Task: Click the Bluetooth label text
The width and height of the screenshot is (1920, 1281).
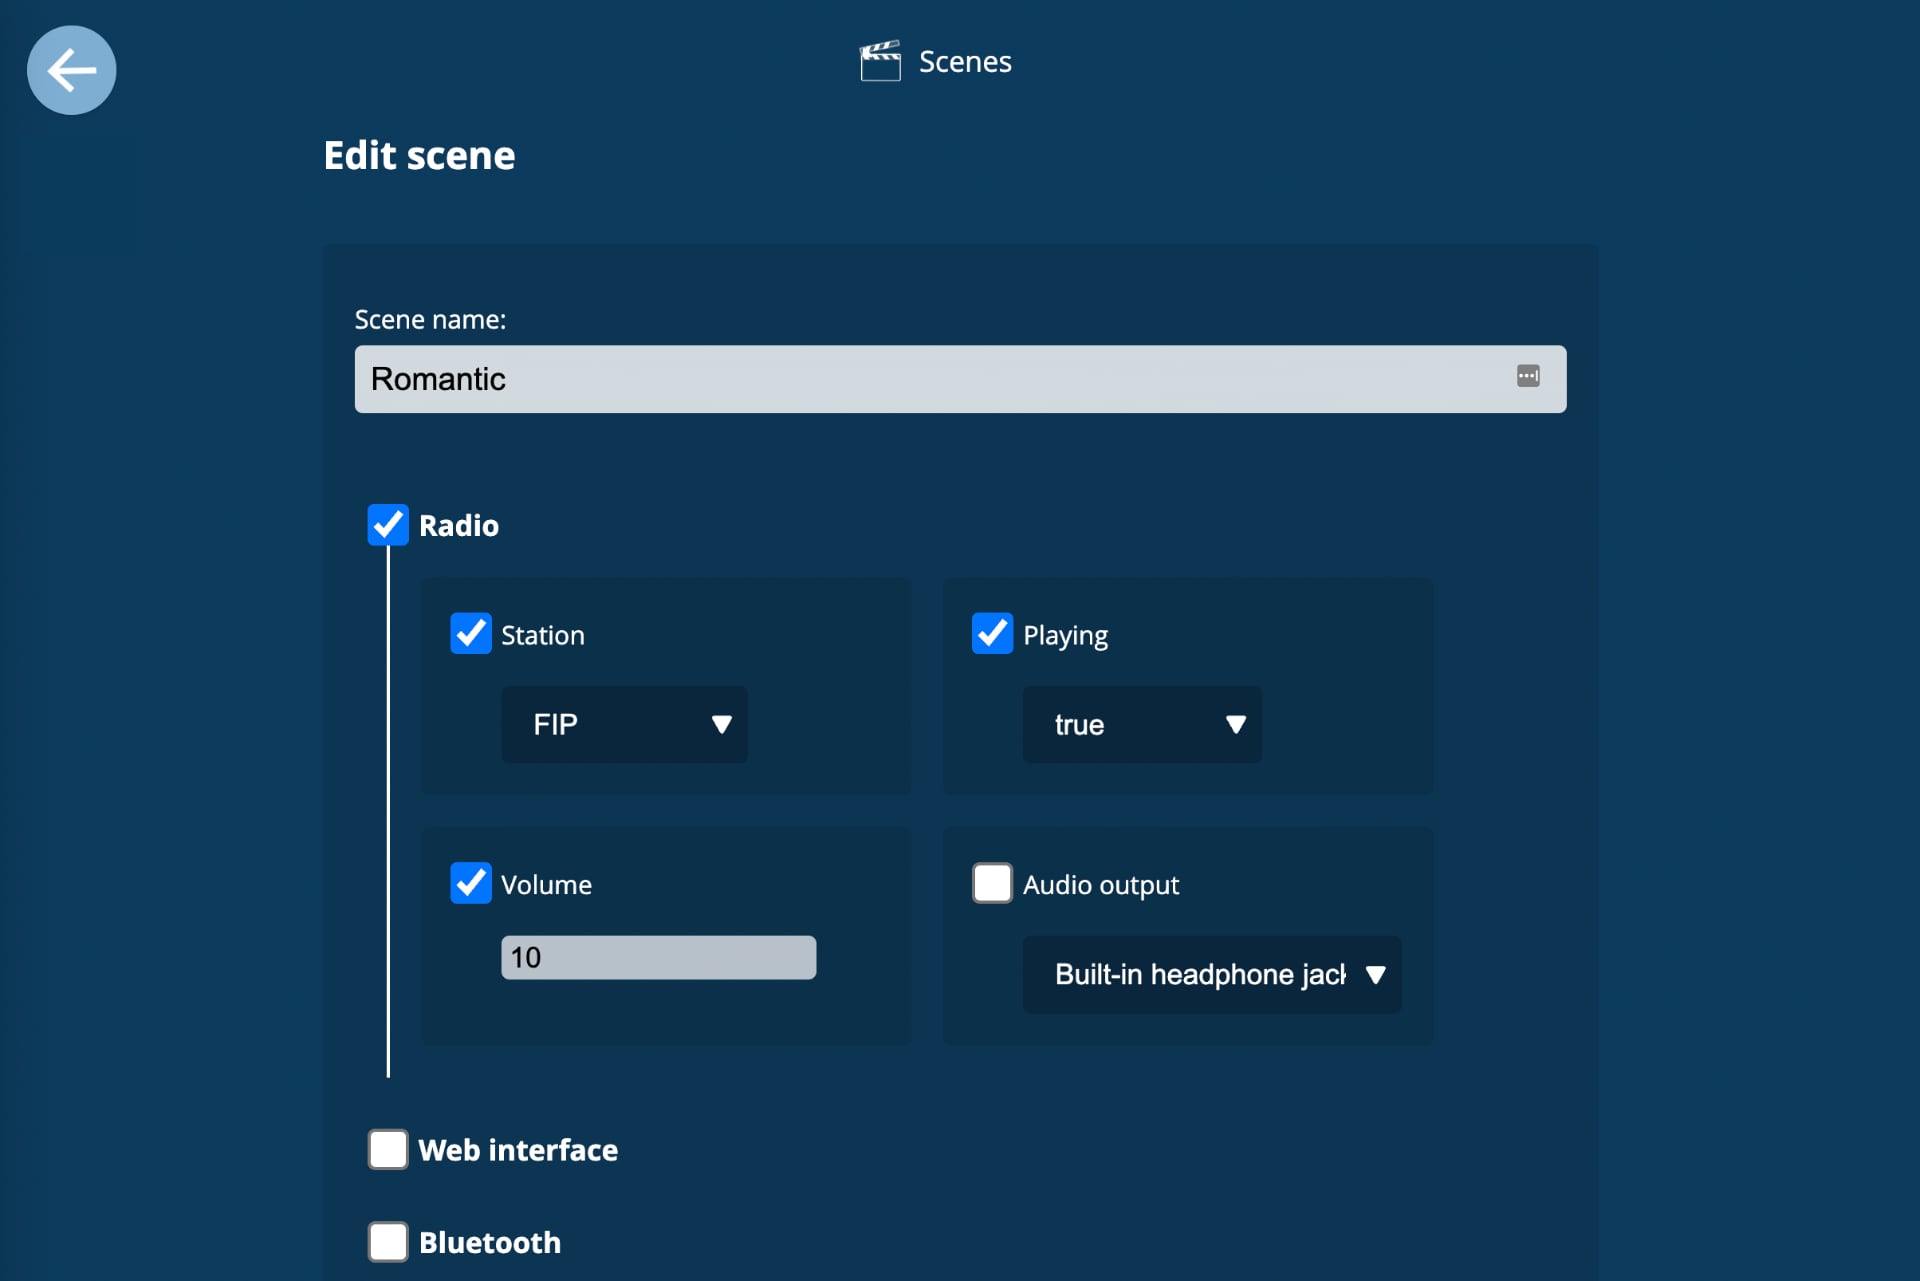Action: [x=490, y=1242]
